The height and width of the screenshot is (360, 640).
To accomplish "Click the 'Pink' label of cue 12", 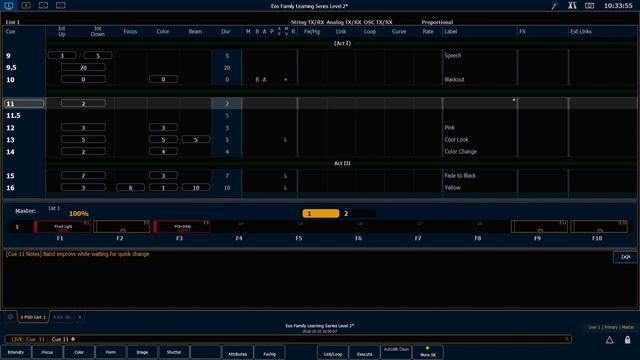I will pyautogui.click(x=449, y=128).
